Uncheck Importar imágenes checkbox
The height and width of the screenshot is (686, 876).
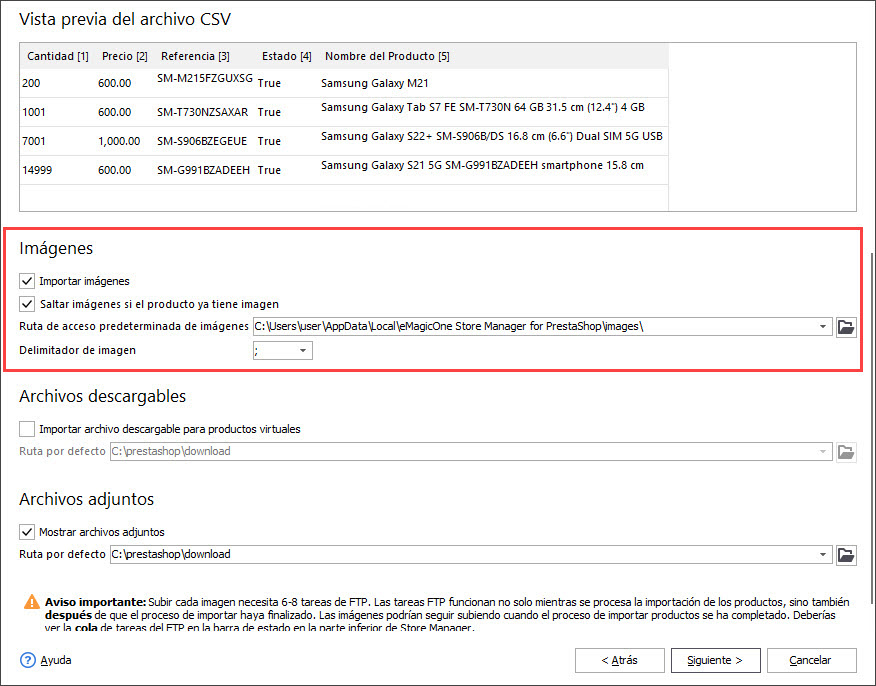27,281
